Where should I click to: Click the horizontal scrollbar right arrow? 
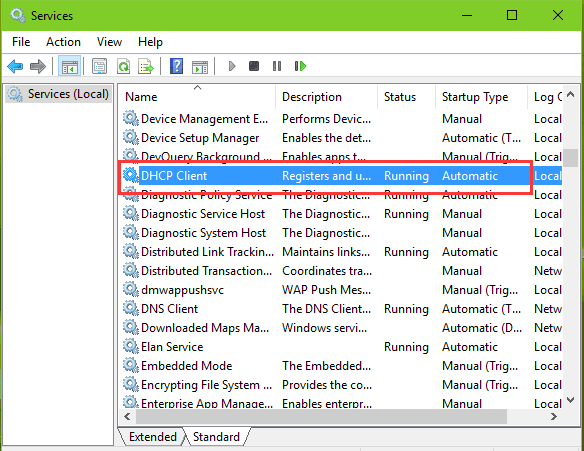(554, 416)
